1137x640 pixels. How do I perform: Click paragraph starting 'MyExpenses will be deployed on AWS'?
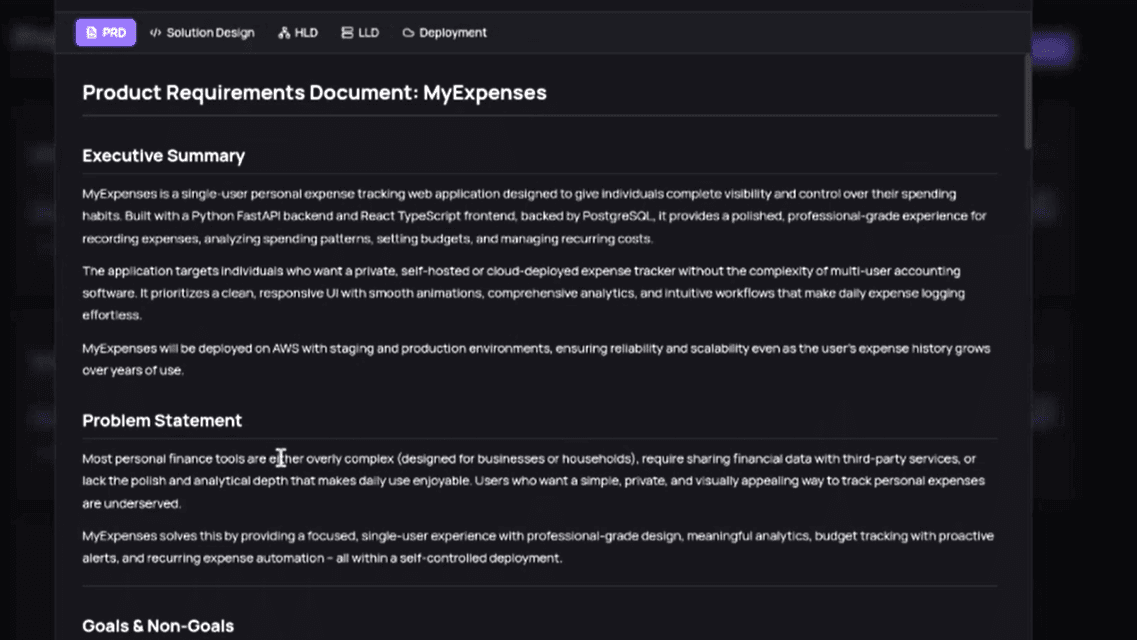pyautogui.click(x=536, y=359)
